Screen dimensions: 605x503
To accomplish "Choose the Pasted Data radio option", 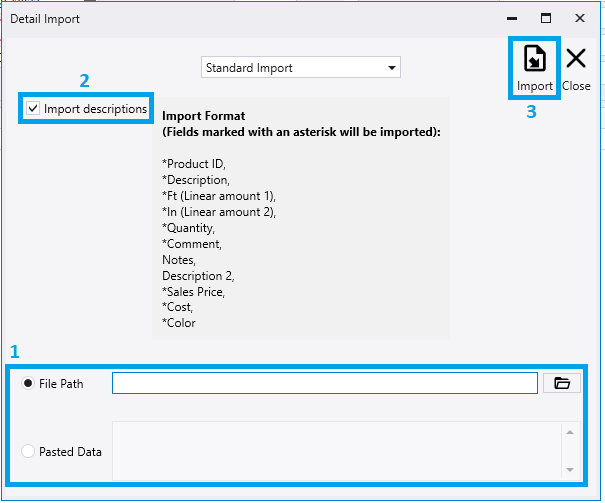I will point(28,451).
